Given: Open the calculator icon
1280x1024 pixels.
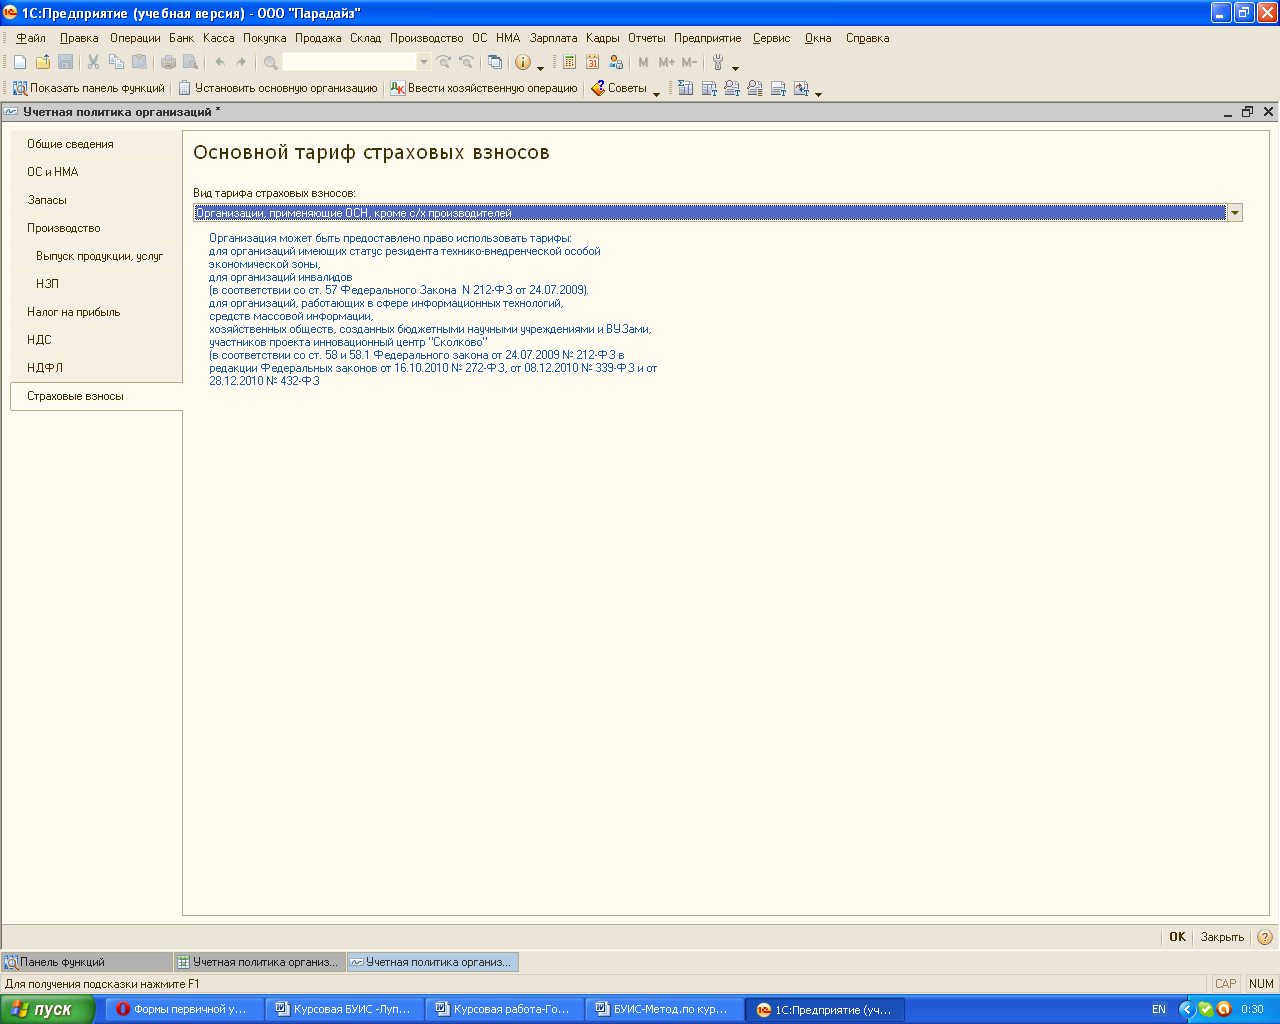Looking at the screenshot, I should (570, 62).
